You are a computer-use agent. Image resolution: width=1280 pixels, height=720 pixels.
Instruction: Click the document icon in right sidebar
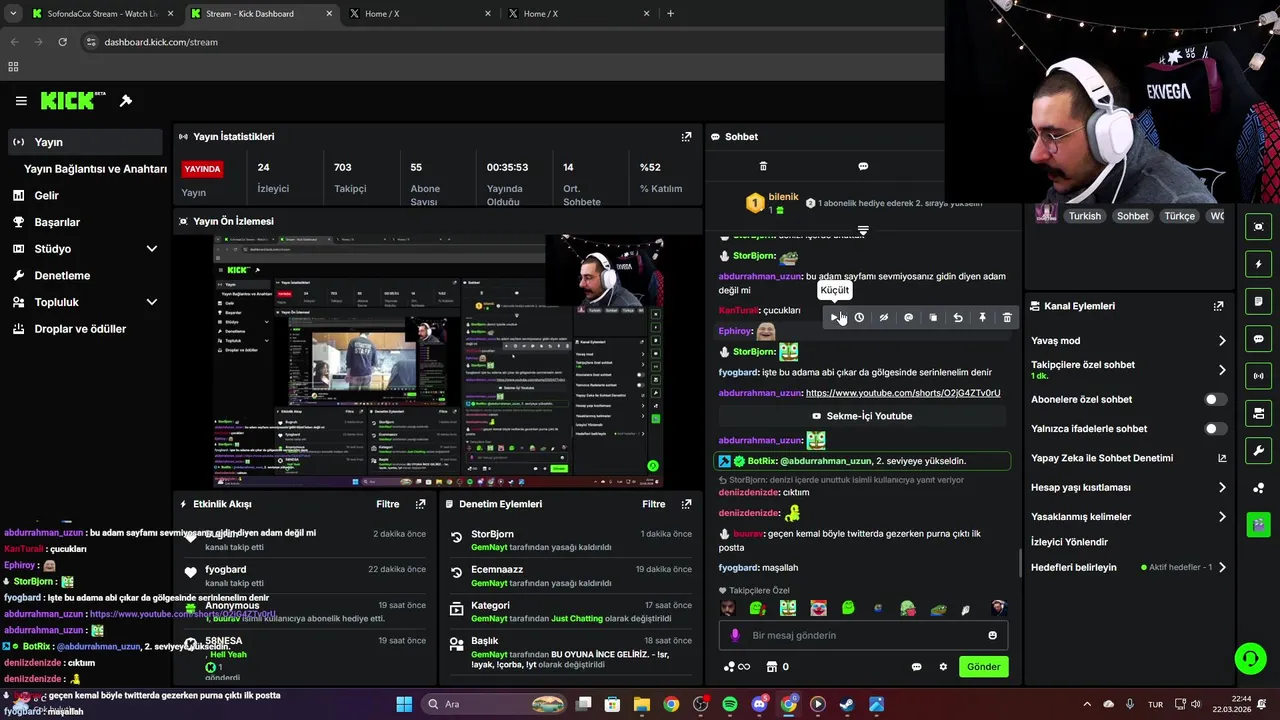1258,301
